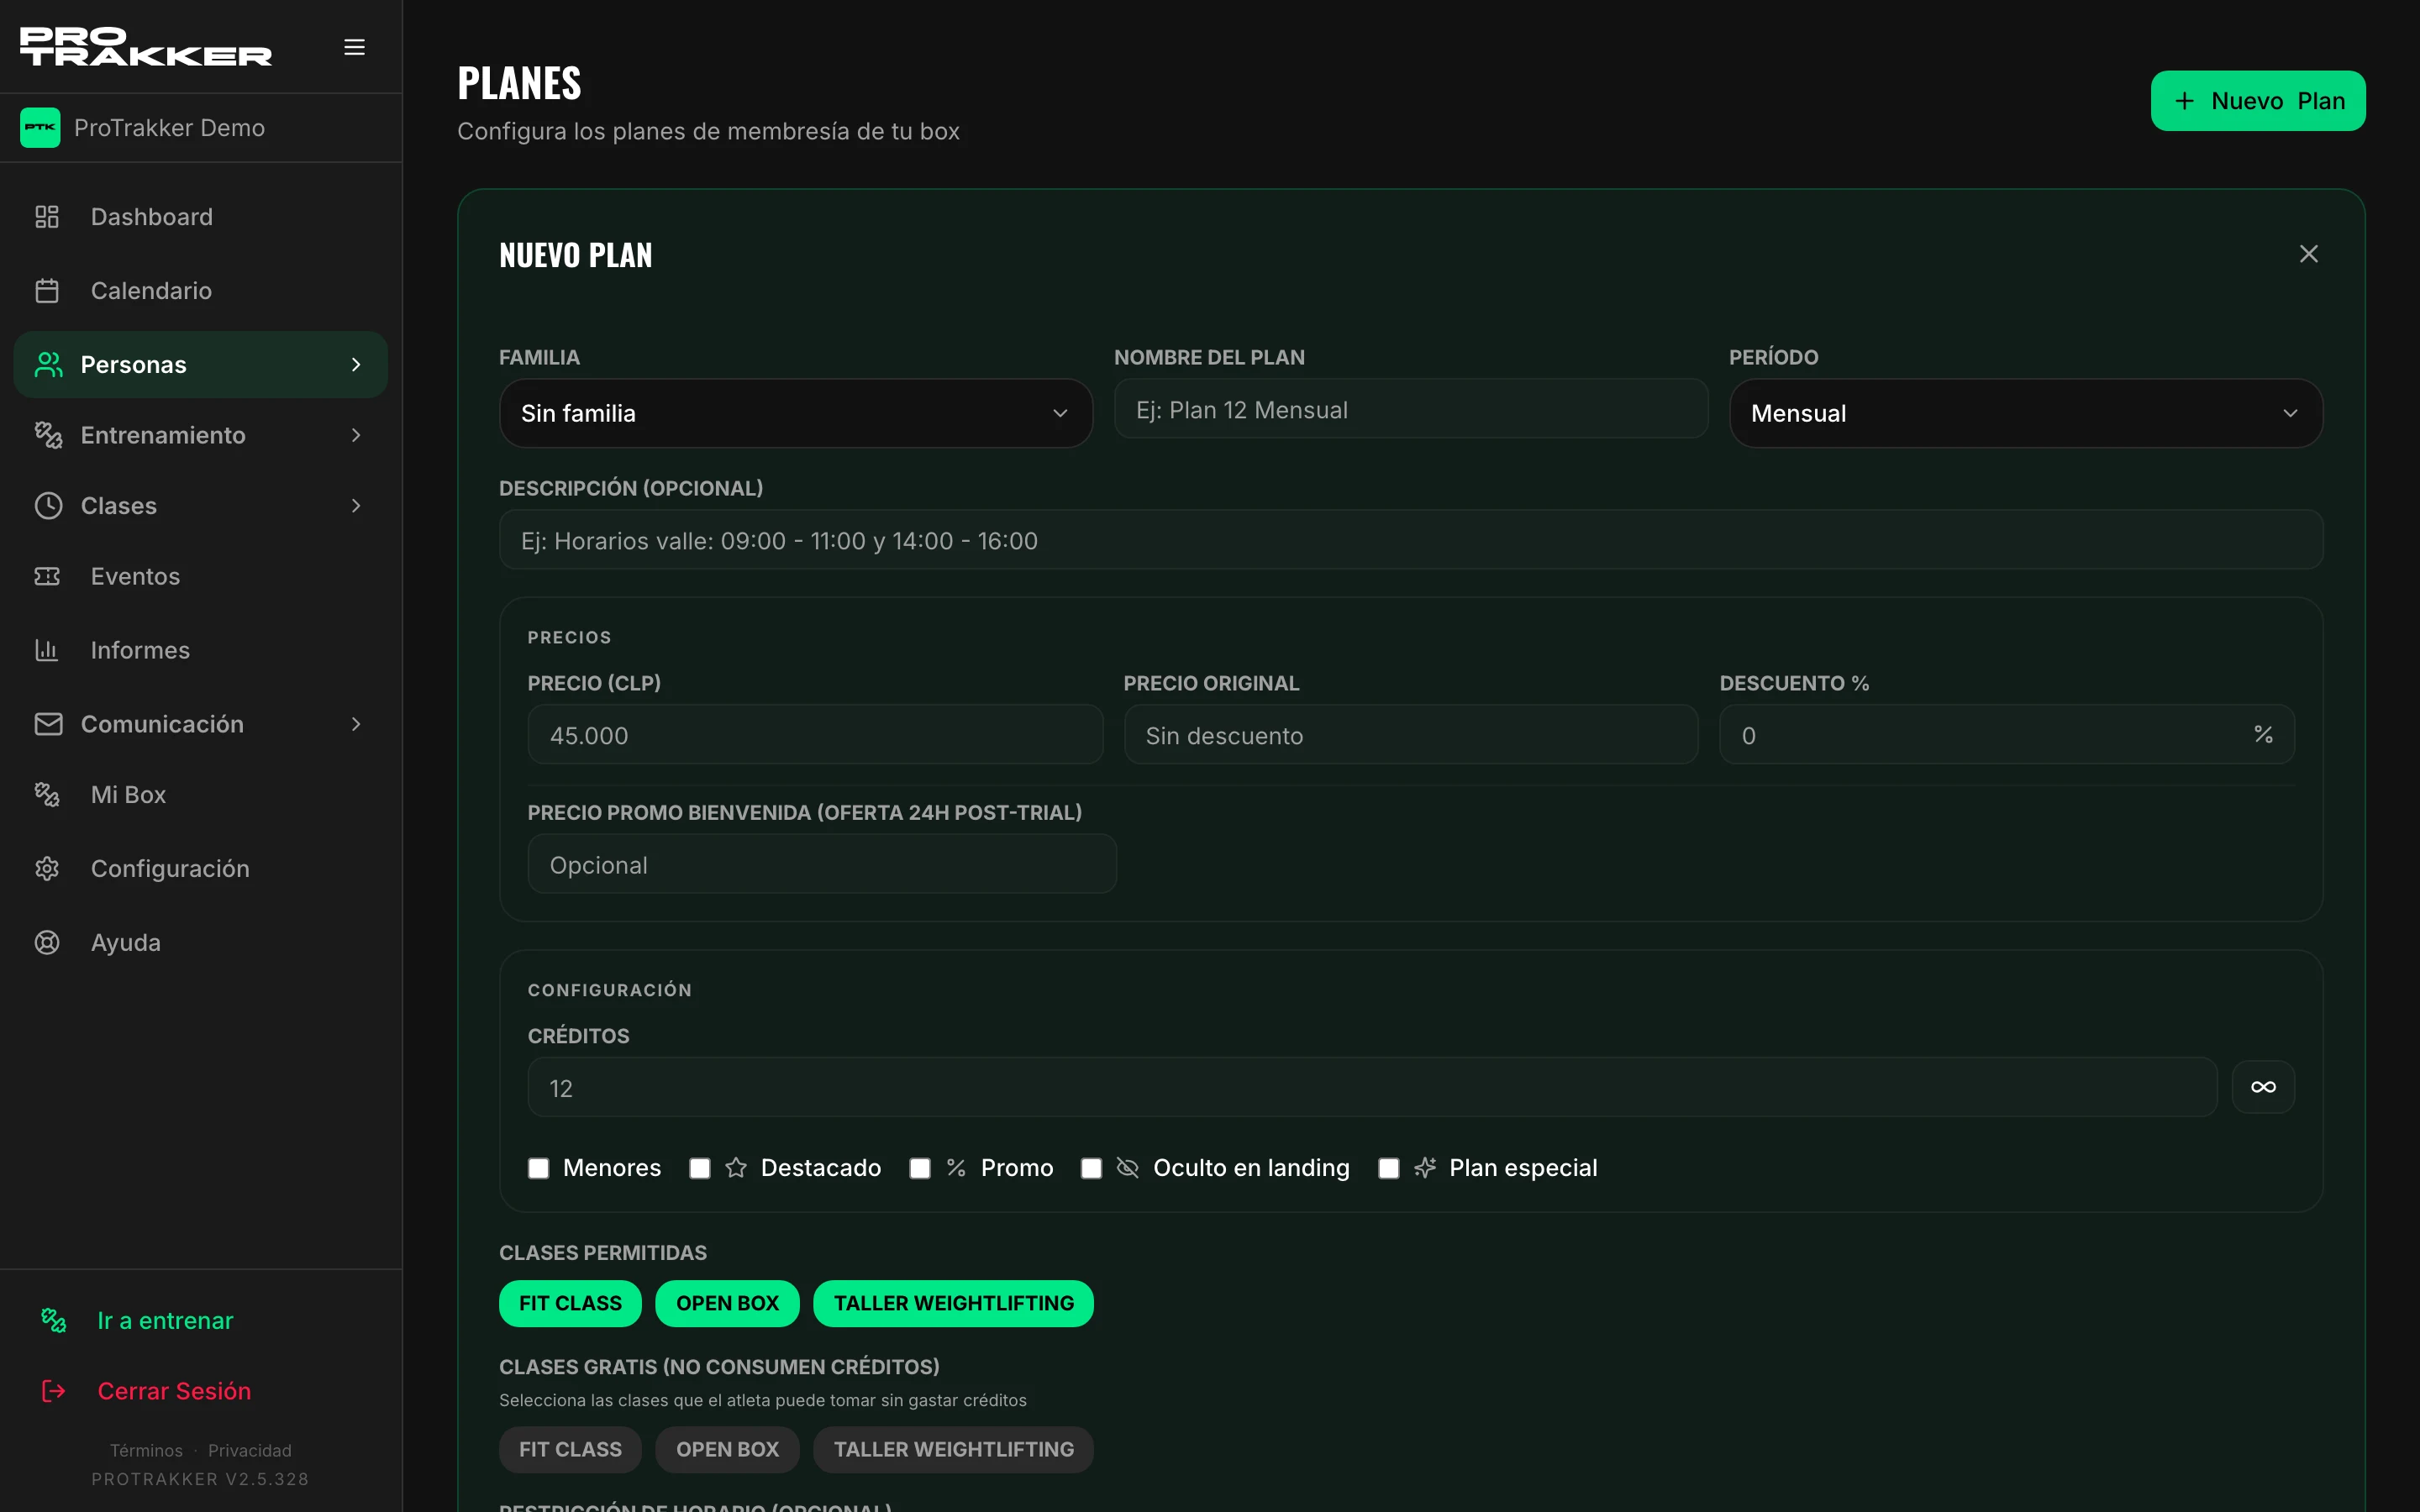The width and height of the screenshot is (2420, 1512).
Task: Click the ProTrakker Demo box name
Action: (169, 128)
